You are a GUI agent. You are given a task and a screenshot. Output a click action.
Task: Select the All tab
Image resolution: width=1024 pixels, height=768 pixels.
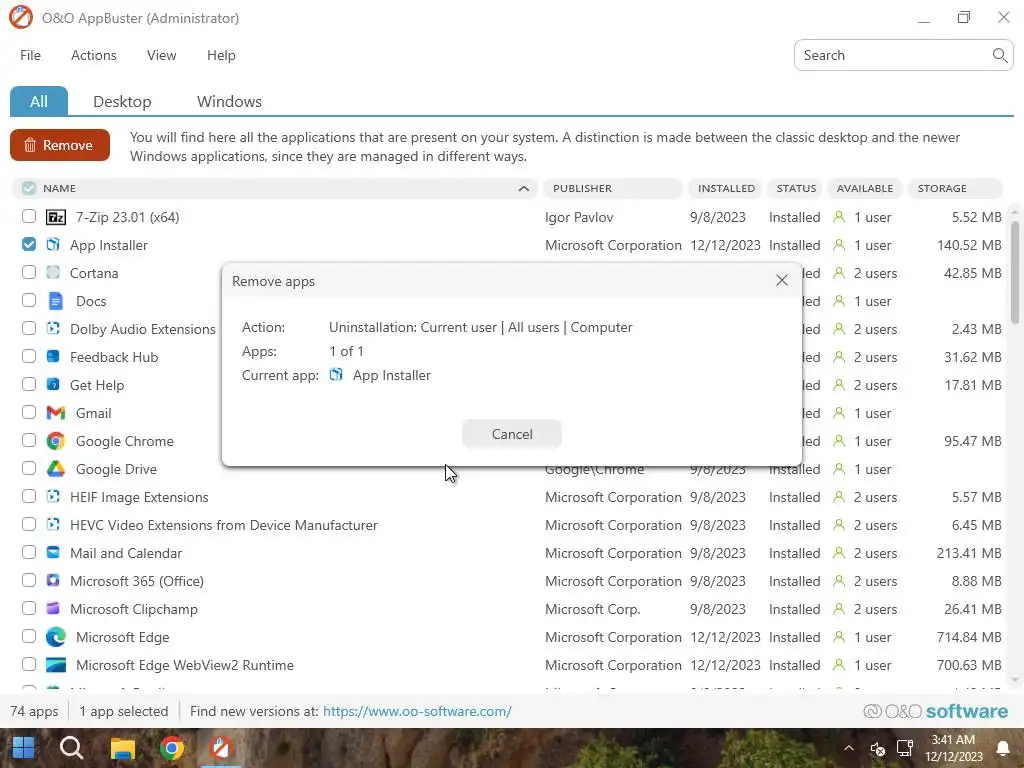point(39,101)
